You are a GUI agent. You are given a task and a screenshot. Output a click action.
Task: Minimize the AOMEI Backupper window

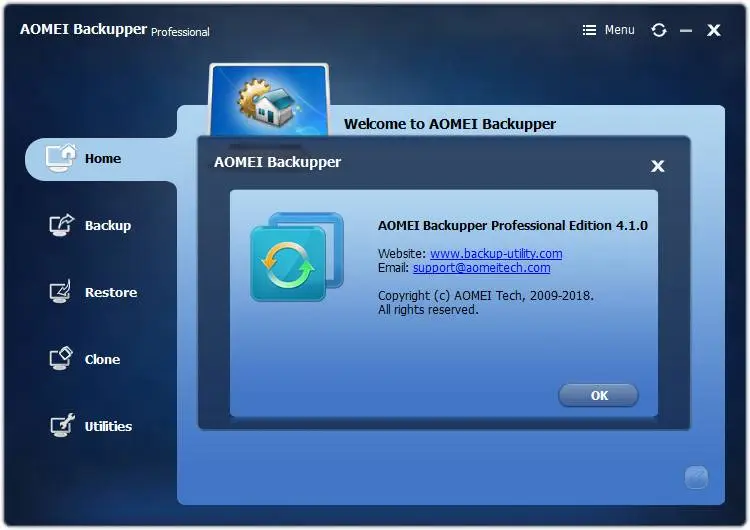[x=686, y=31]
